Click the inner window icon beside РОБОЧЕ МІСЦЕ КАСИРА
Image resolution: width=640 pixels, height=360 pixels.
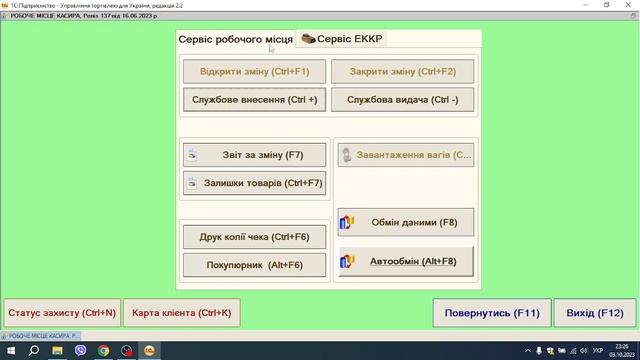pyautogui.click(x=4, y=16)
